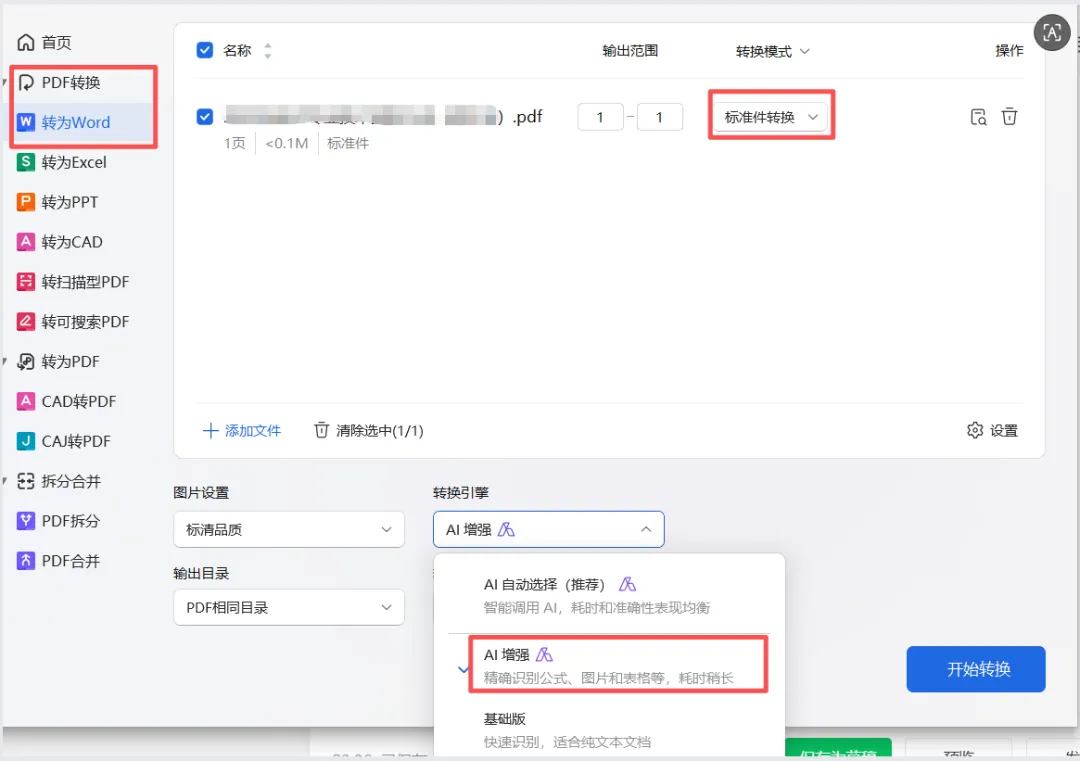The width and height of the screenshot is (1080, 761).
Task: Open 设置 with the gear icon
Action: point(993,431)
